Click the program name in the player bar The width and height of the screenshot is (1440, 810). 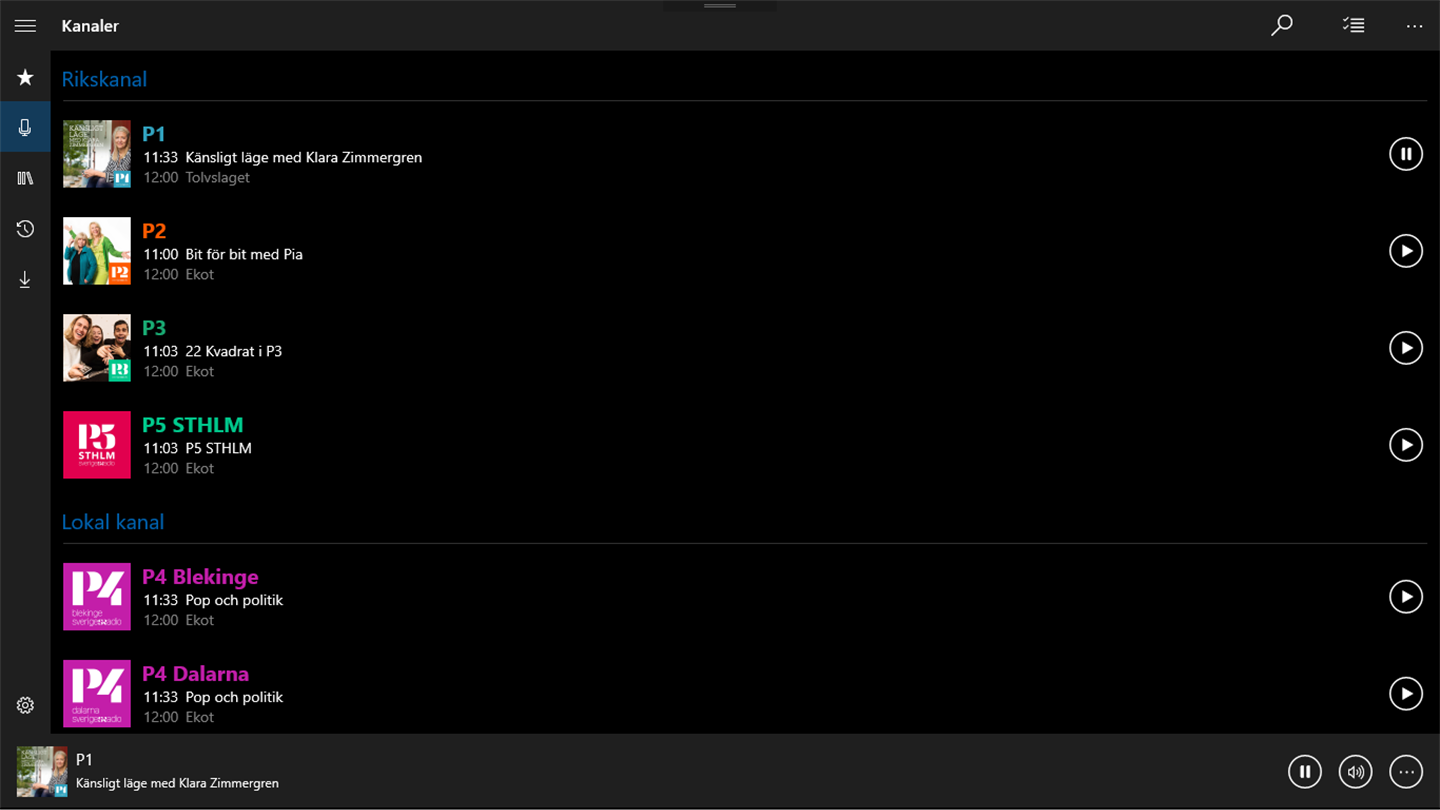coord(177,783)
